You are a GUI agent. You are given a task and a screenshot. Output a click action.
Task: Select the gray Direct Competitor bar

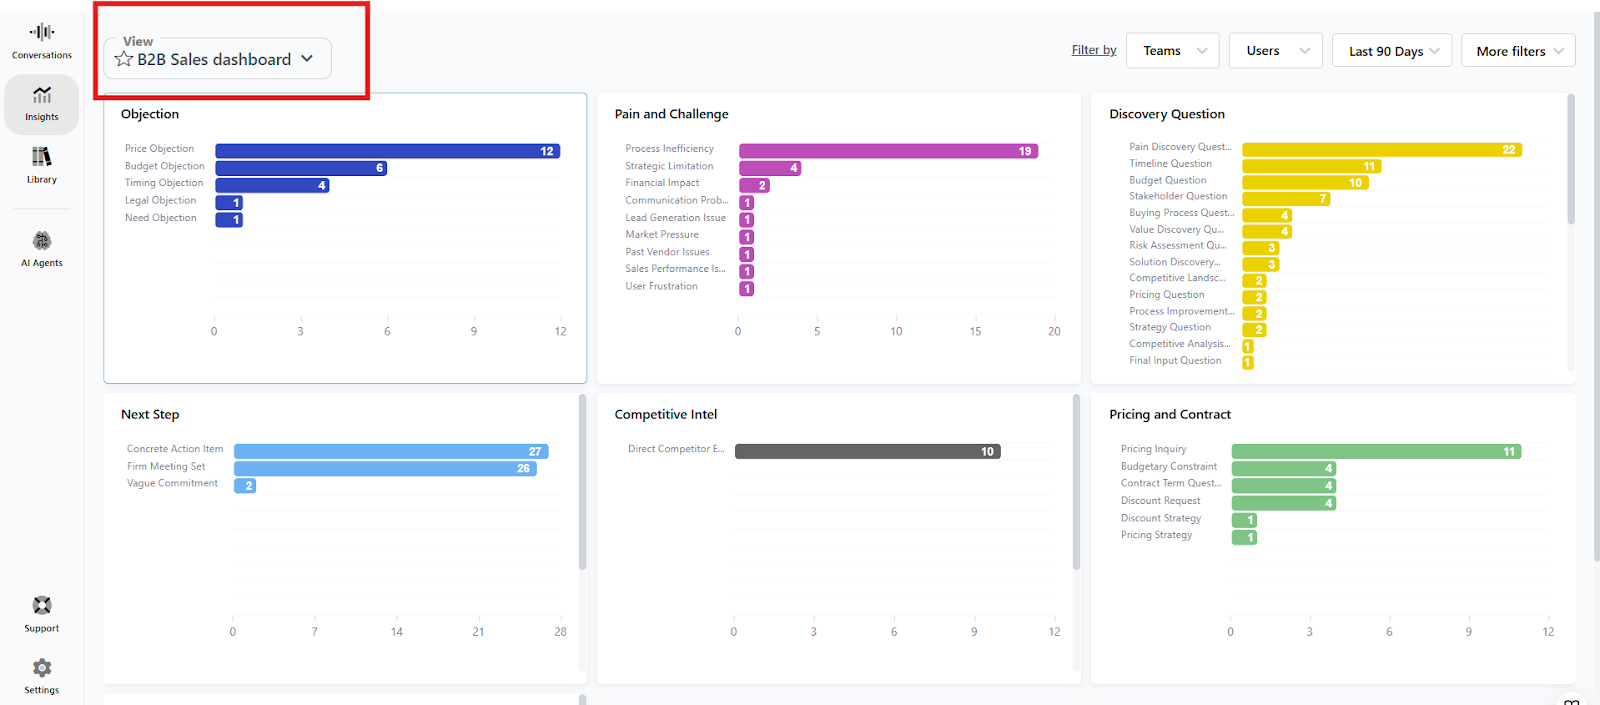tap(867, 452)
